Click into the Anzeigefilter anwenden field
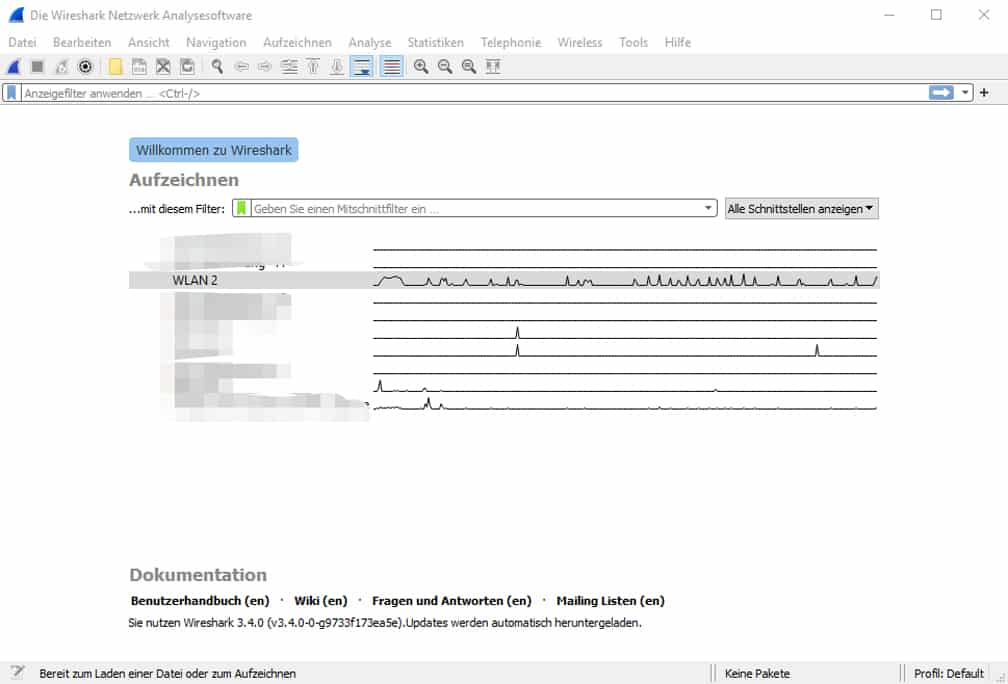 coord(474,93)
